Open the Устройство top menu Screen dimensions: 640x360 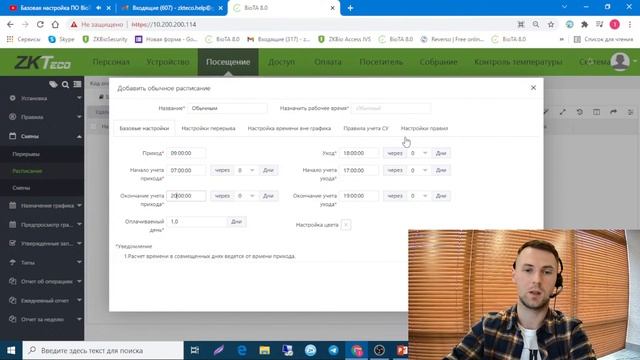coord(168,62)
